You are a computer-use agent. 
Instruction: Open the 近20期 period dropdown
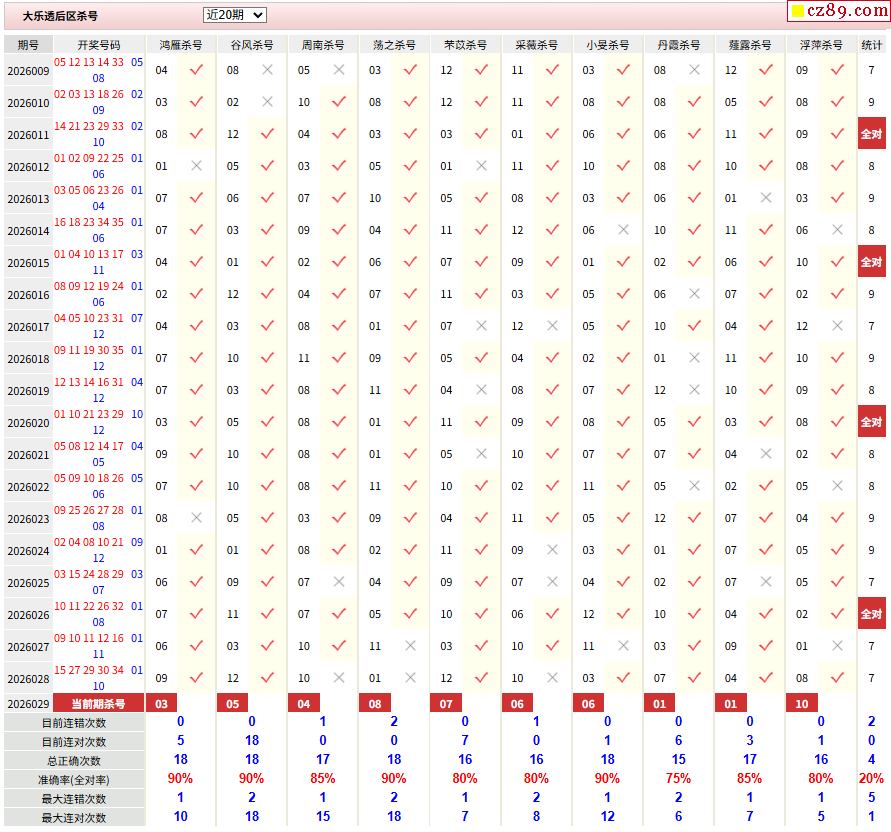tap(234, 15)
